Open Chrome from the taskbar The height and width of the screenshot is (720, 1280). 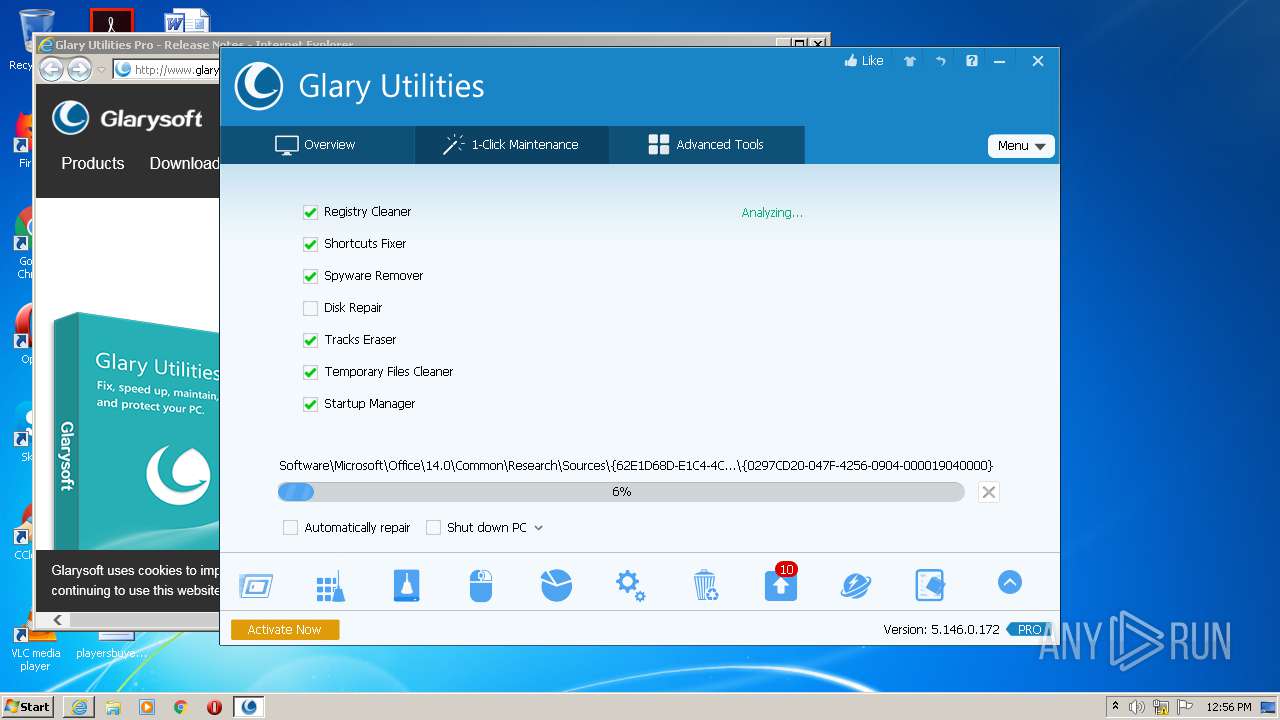click(181, 707)
